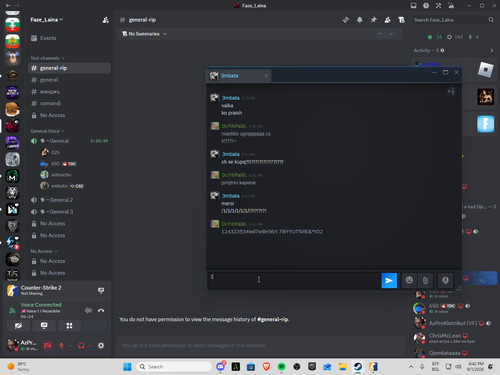Open emoticon picker in Steam chat
The height and width of the screenshot is (375, 500).
tap(409, 280)
